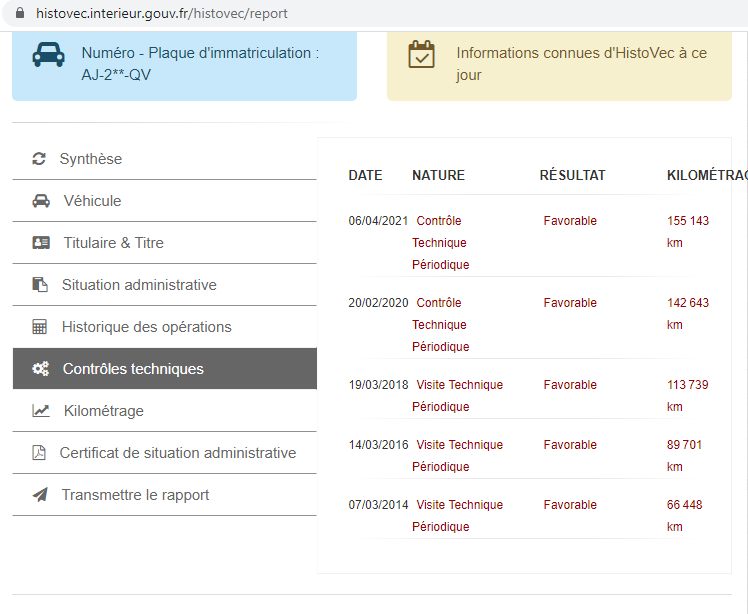Click the padlock icon in the address bar

click(x=20, y=13)
